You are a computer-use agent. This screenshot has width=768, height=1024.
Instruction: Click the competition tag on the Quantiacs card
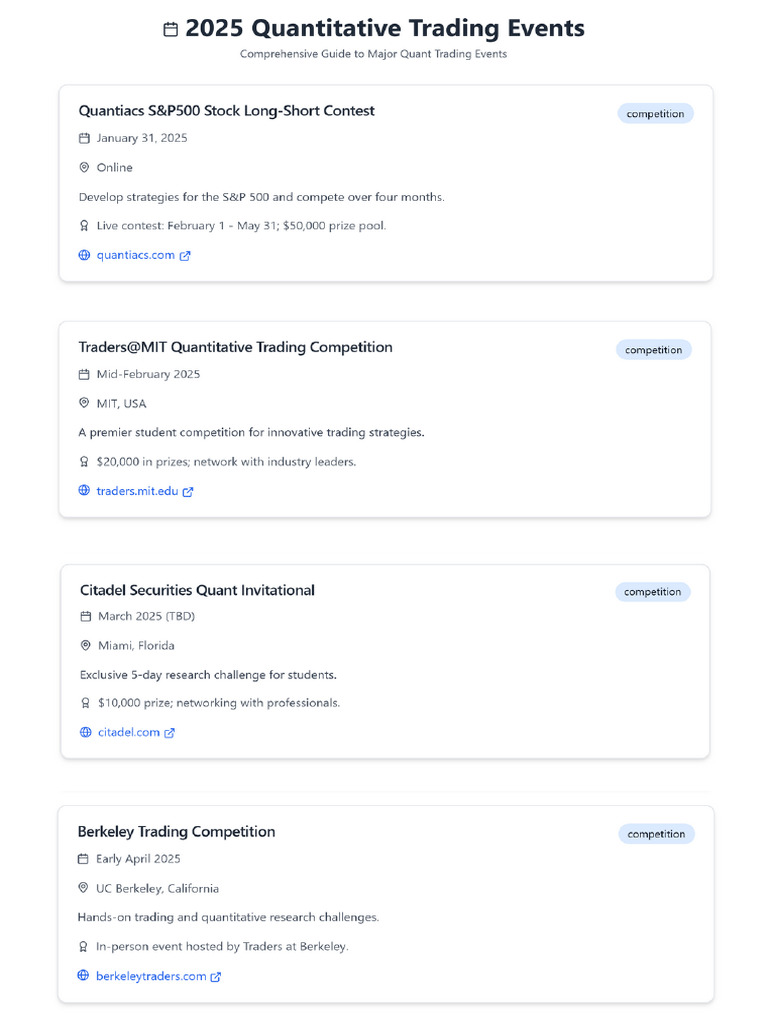tap(655, 114)
